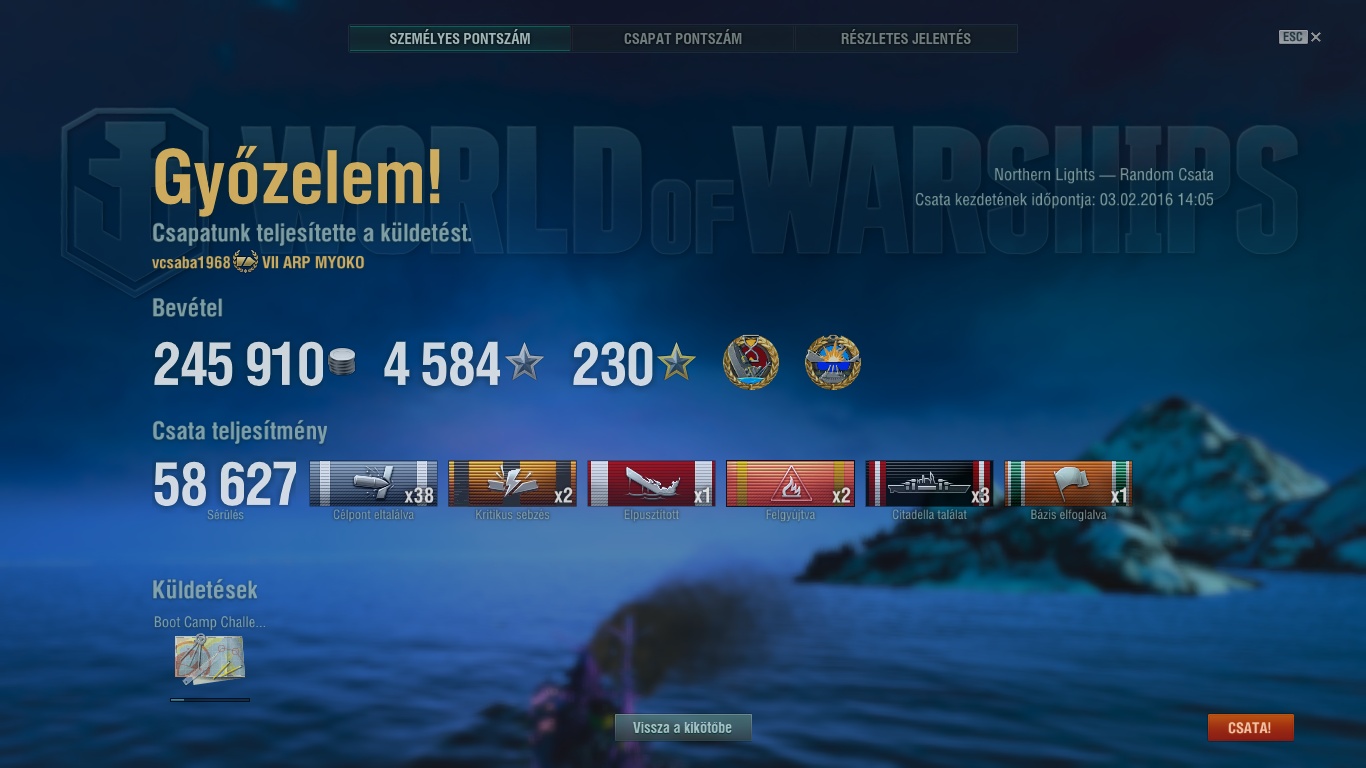Close the results screen with ESC X
This screenshot has width=1366, height=768.
(1300, 37)
